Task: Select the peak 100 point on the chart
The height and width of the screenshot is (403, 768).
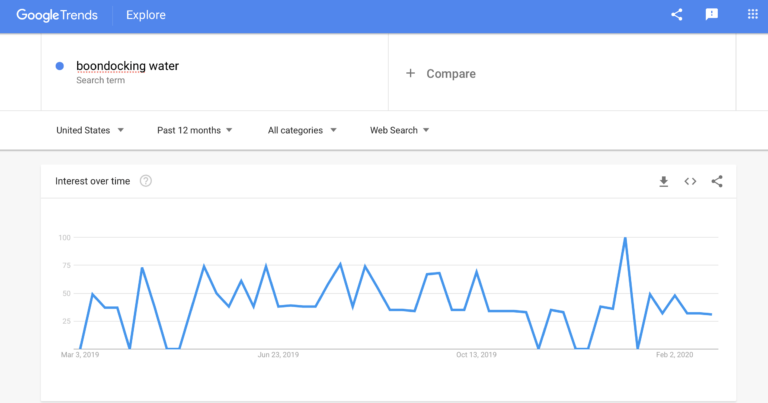Action: [625, 238]
